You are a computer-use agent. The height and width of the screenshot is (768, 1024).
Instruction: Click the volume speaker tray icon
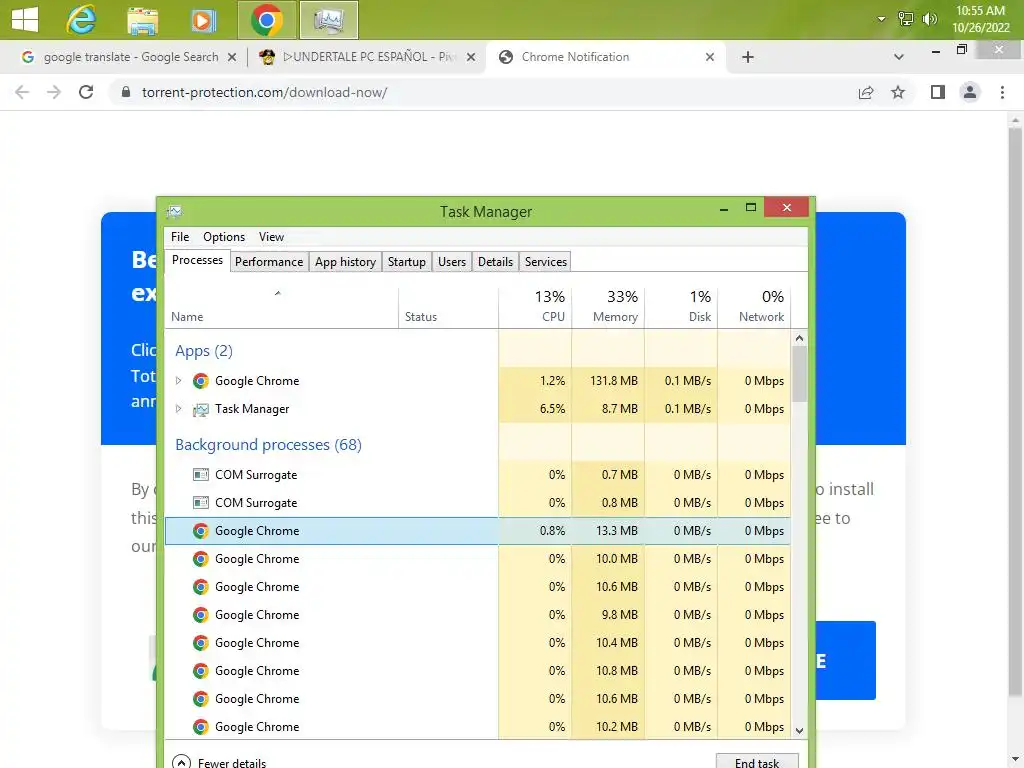(929, 19)
